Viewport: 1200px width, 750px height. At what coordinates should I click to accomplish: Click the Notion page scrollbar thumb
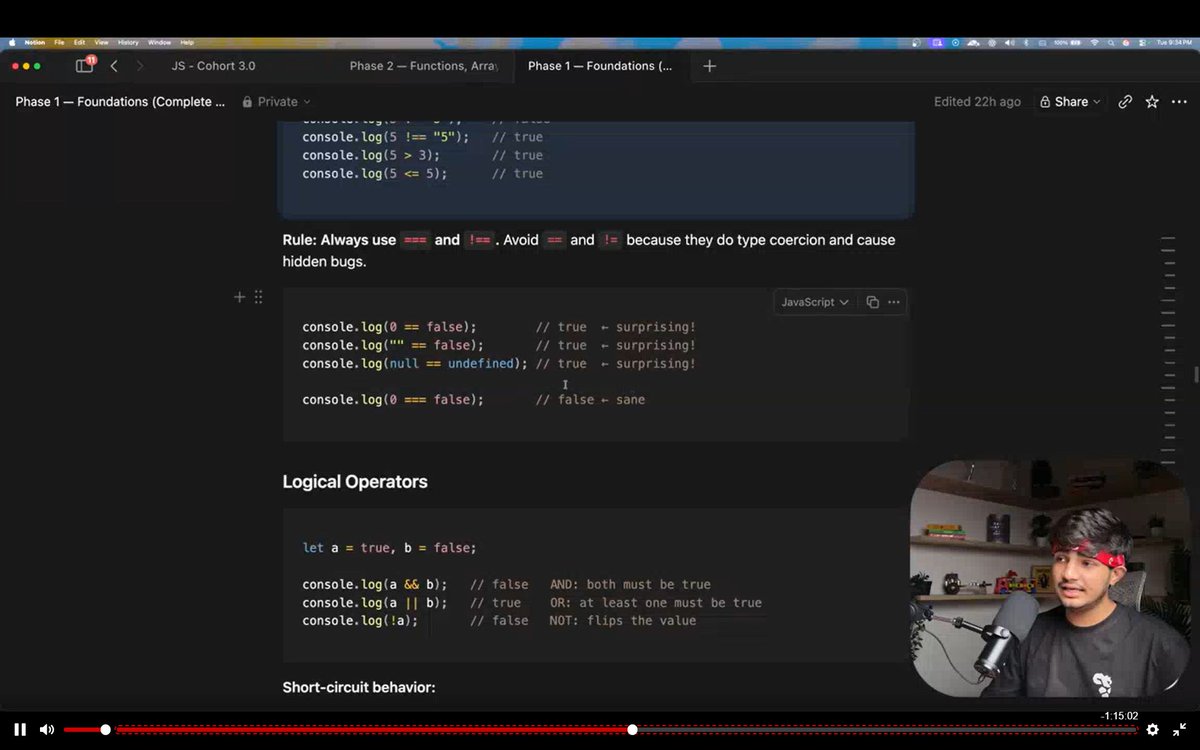tap(1196, 374)
